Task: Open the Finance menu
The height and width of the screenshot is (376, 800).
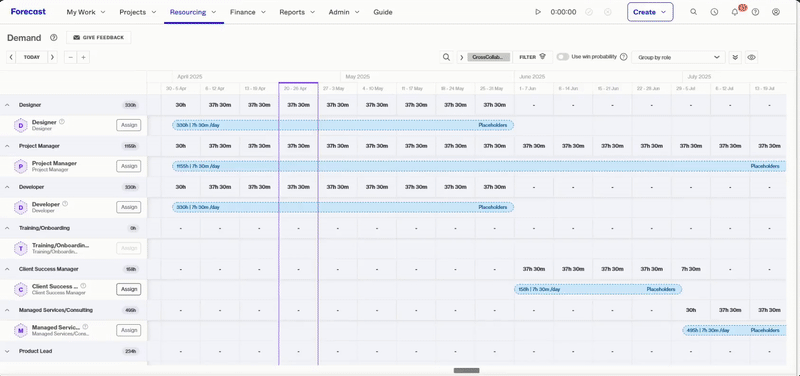Action: (248, 12)
